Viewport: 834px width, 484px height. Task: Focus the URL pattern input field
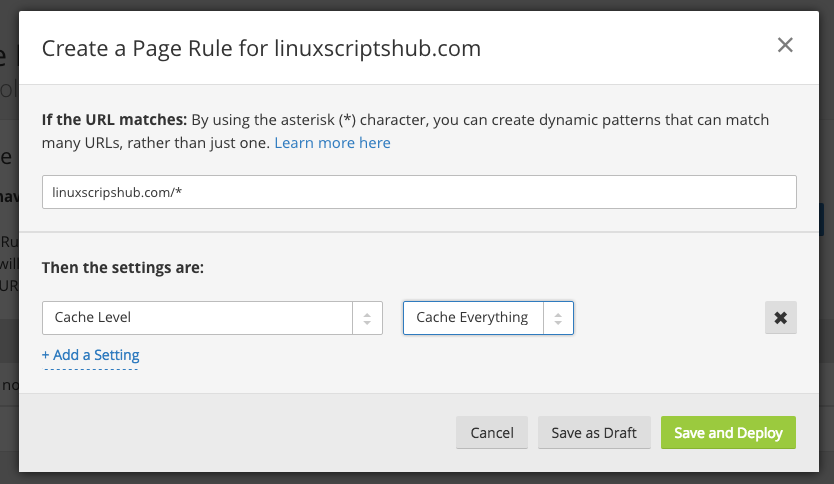[x=419, y=192]
